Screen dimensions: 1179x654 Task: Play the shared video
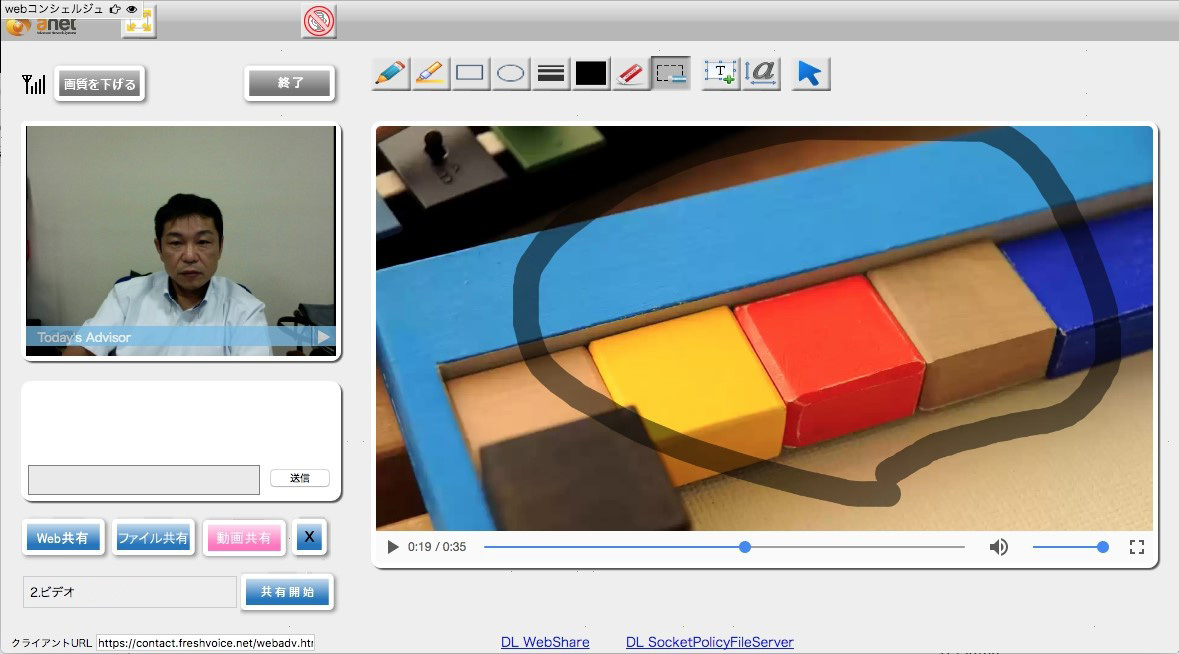coord(393,547)
